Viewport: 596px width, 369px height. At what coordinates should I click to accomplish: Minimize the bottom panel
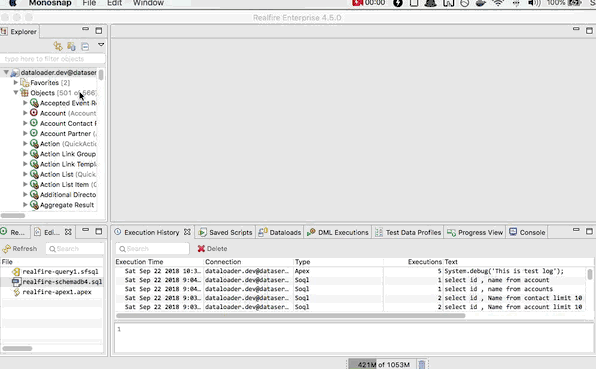click(576, 230)
